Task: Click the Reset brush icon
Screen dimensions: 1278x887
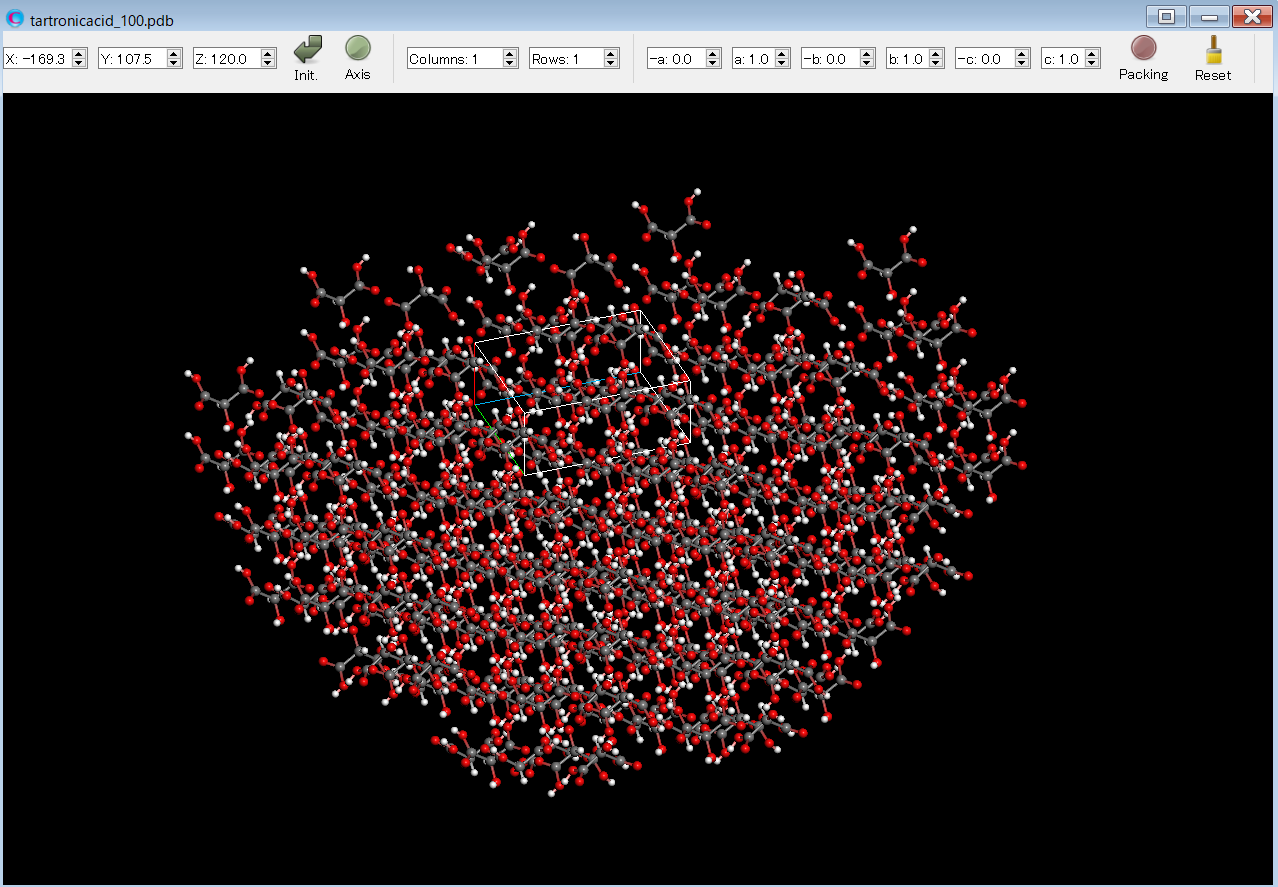Action: (1212, 51)
